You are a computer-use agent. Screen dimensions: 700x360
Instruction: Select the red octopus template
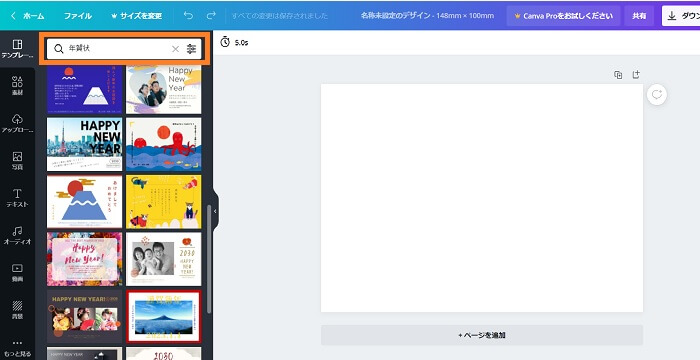[x=163, y=144]
